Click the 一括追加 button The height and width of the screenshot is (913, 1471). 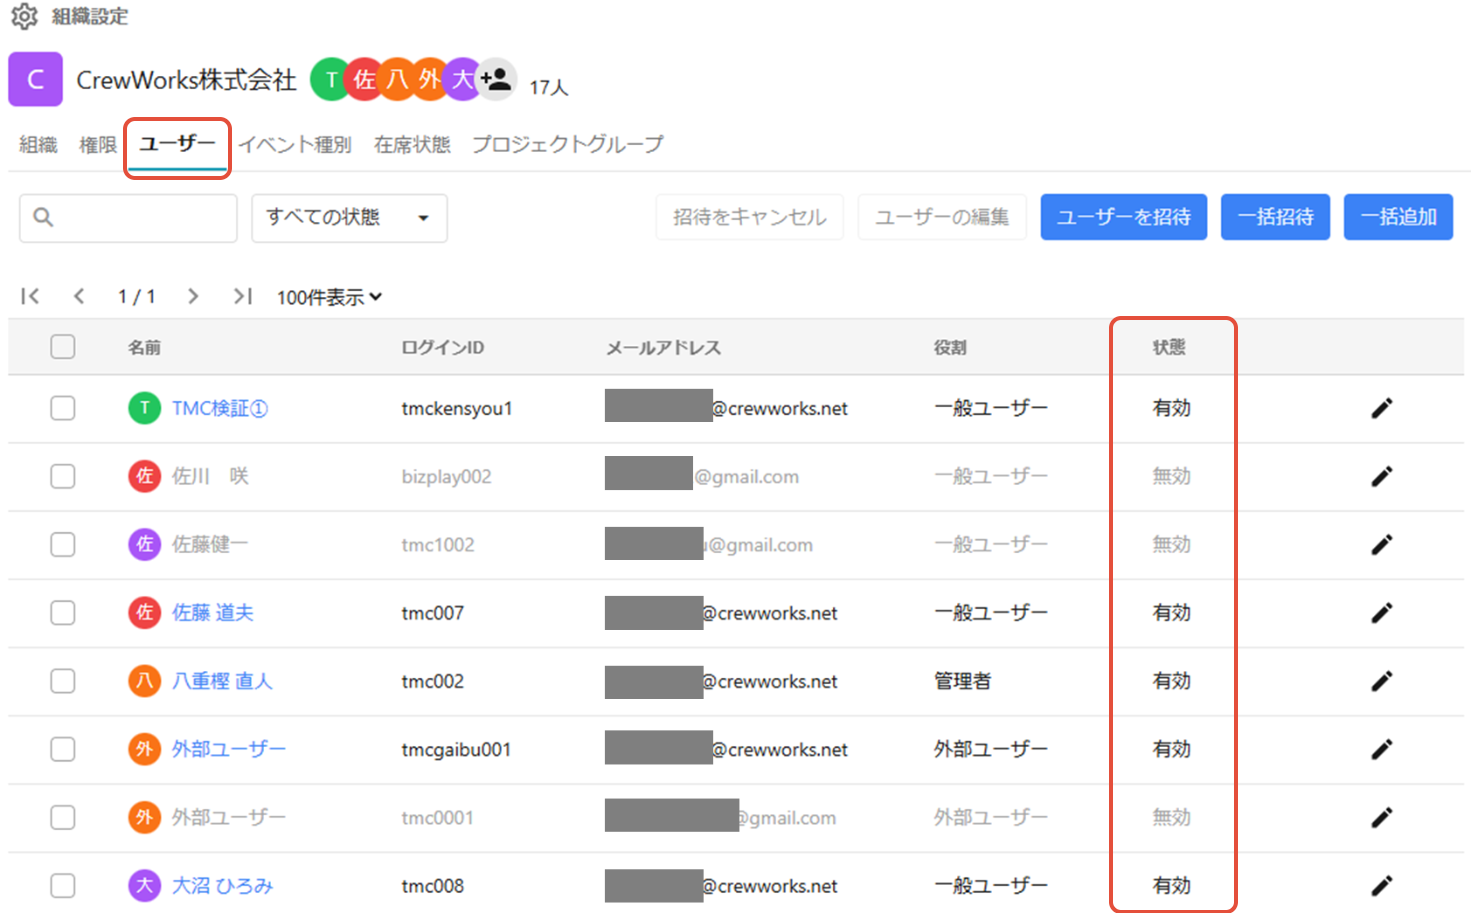click(1398, 217)
